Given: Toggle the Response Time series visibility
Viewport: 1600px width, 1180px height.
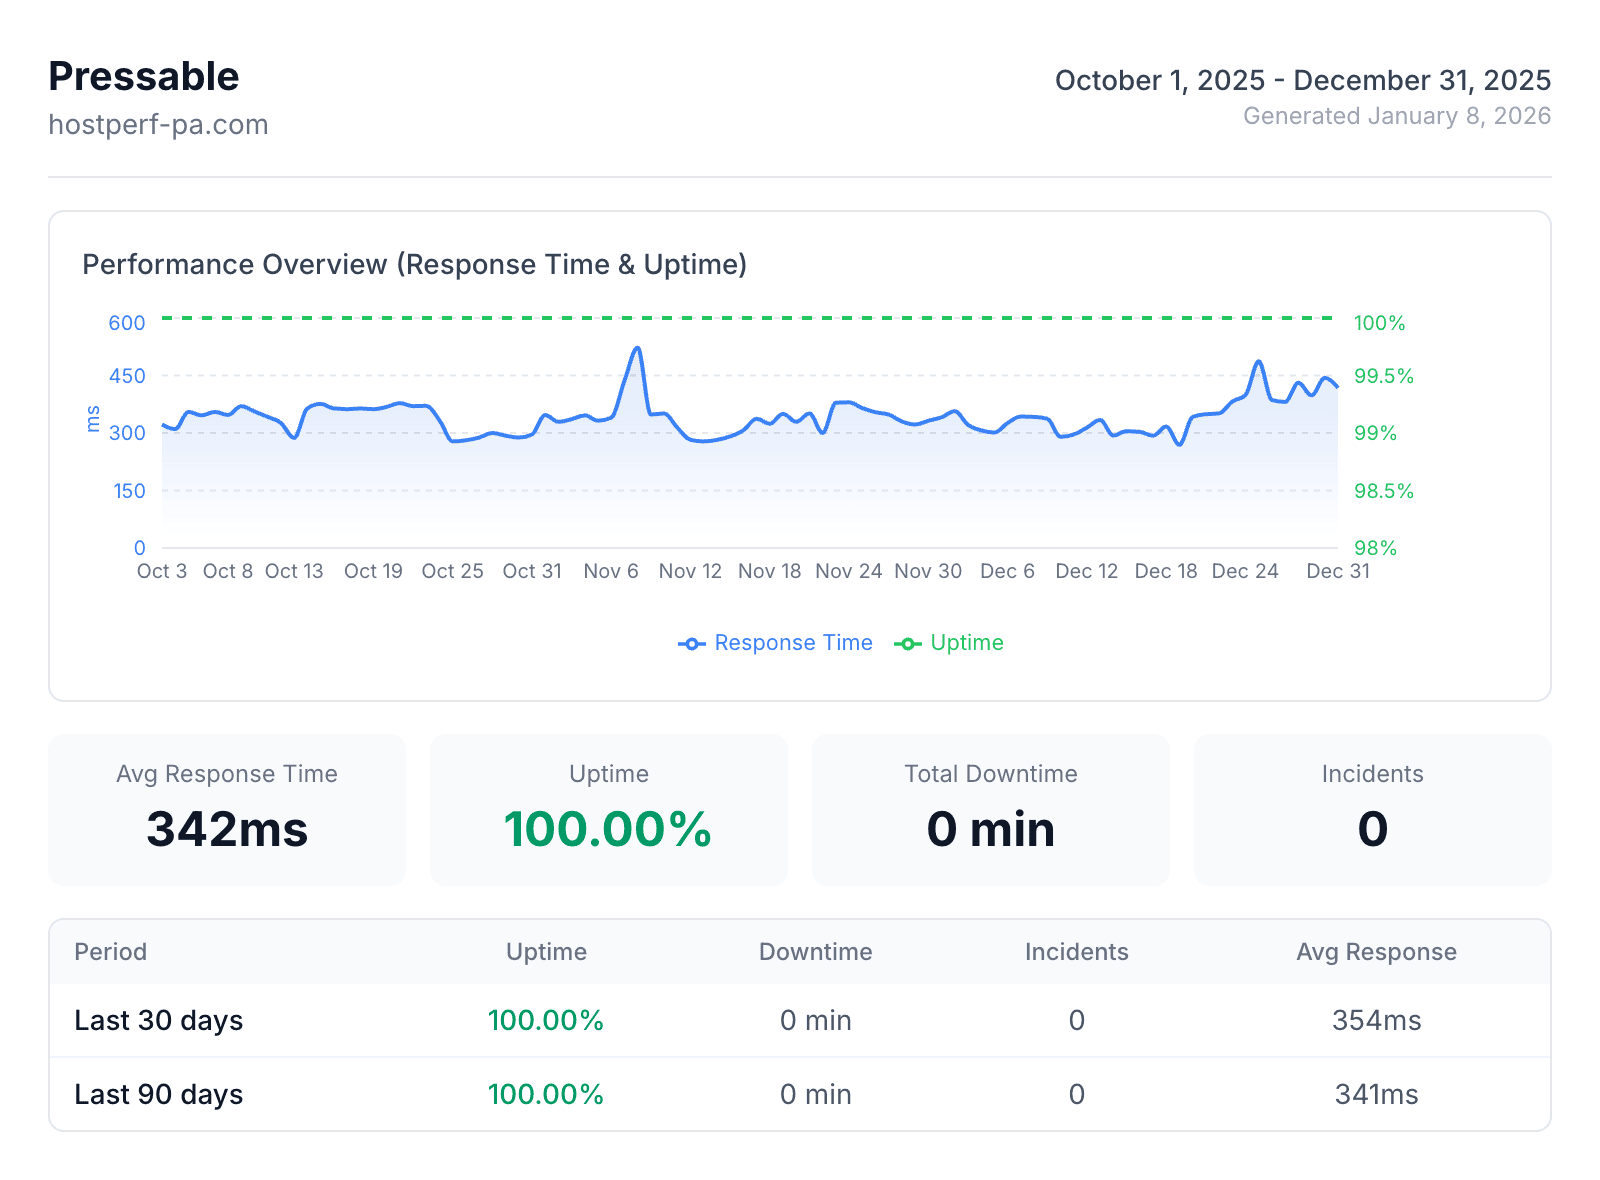Looking at the screenshot, I should point(793,643).
